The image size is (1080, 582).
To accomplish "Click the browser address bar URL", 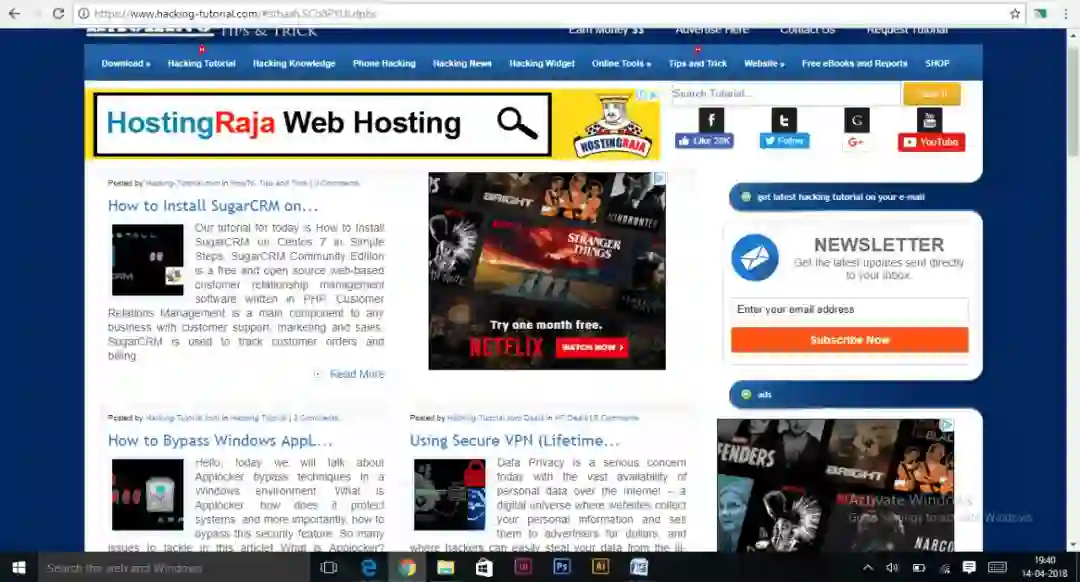I will (236, 13).
